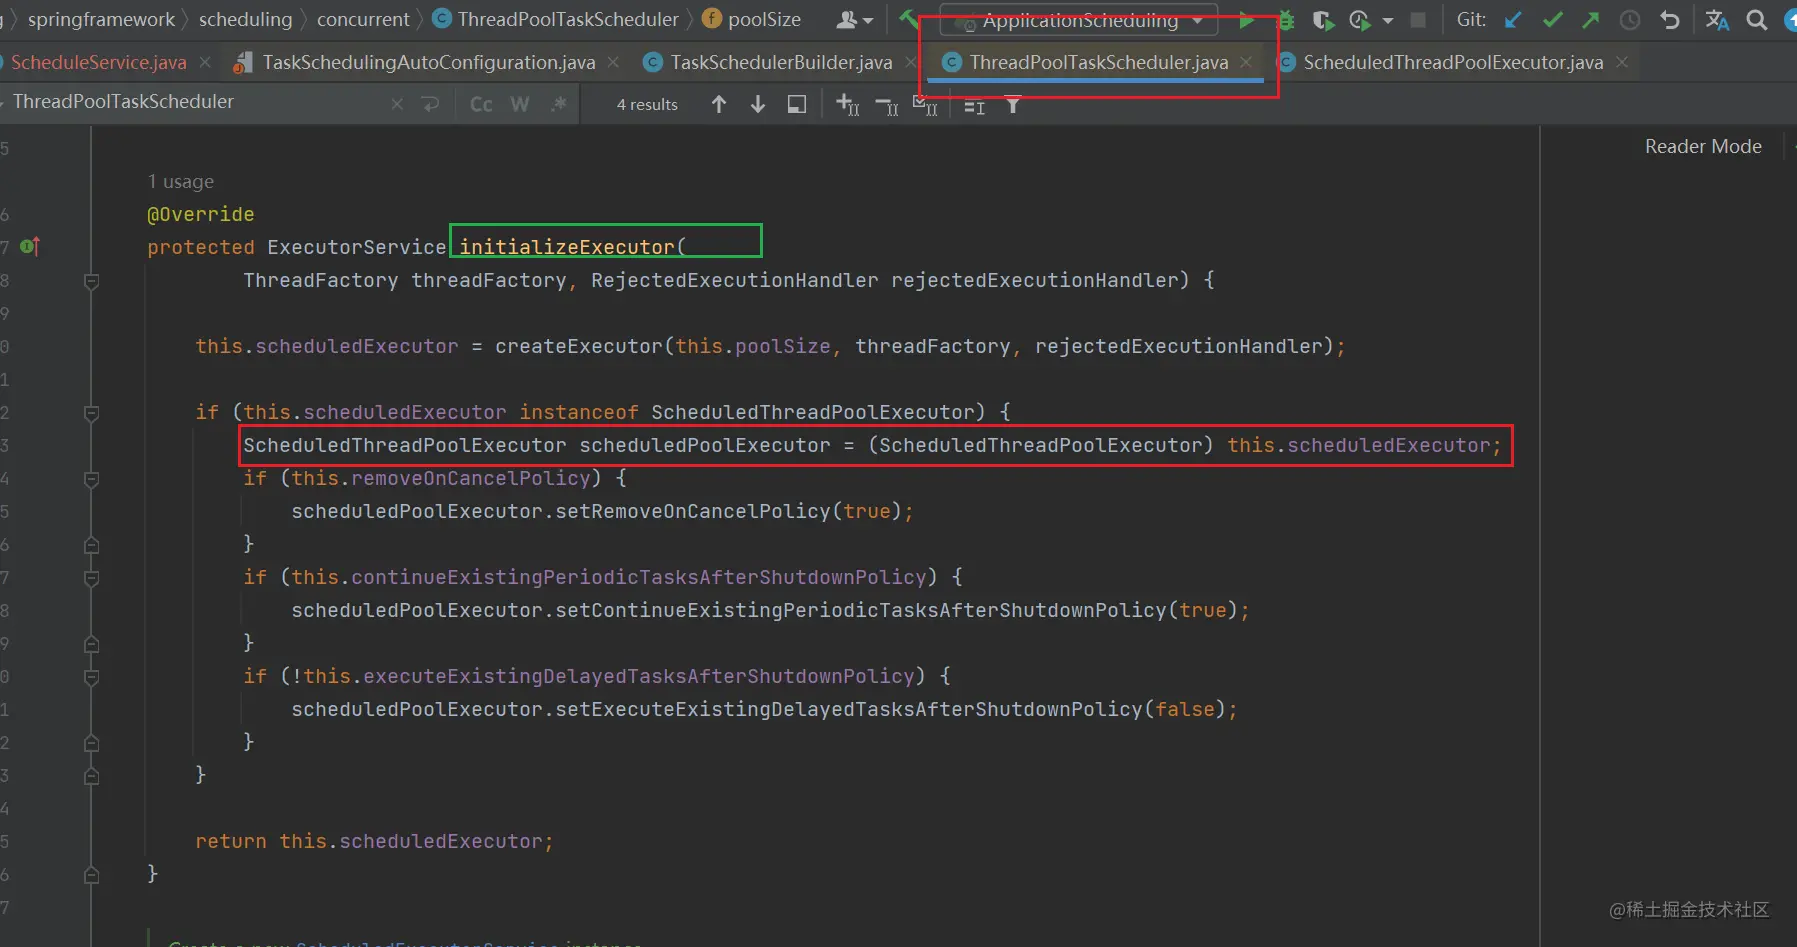This screenshot has height=947, width=1797.
Task: Run the ApplicationScheduling configuration
Action: [x=1246, y=20]
